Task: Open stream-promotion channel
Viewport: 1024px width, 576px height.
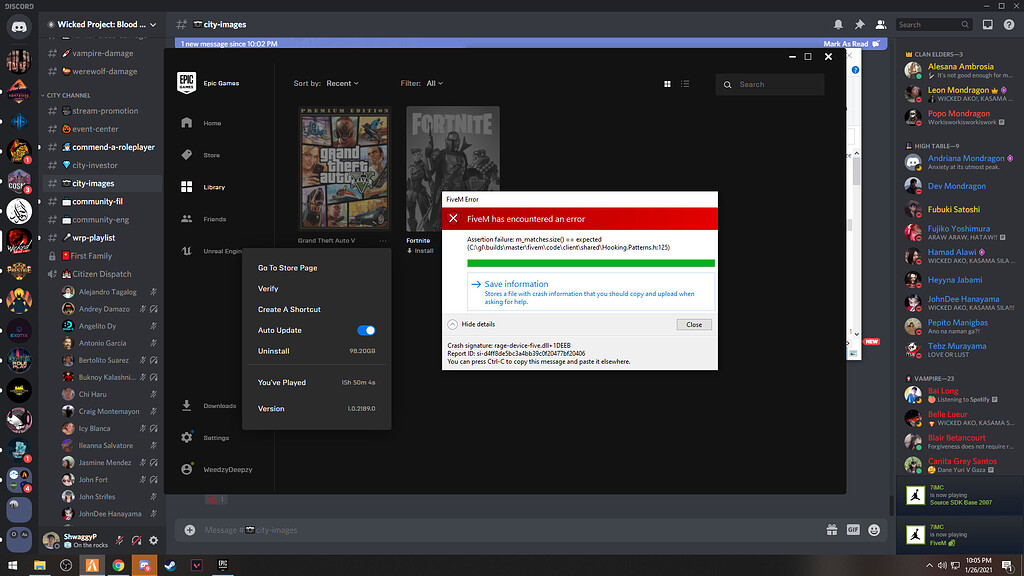Action: pos(102,111)
